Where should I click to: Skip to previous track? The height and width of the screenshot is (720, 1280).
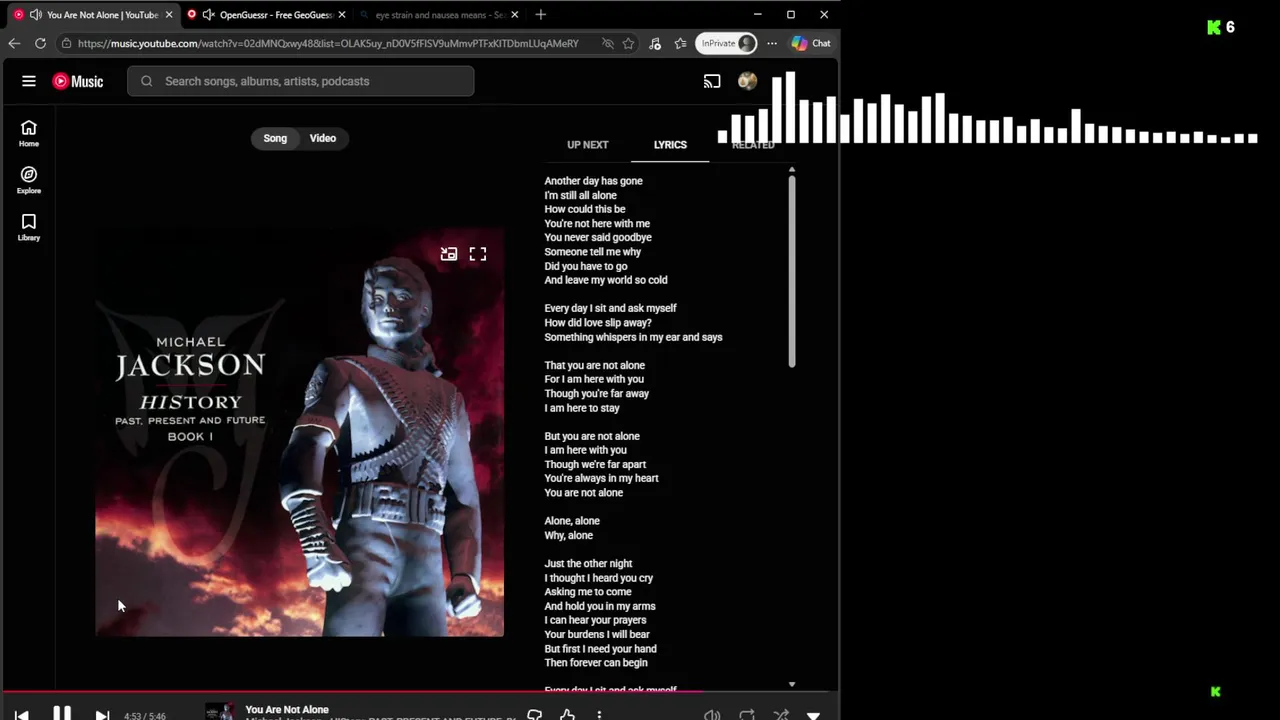click(x=22, y=715)
